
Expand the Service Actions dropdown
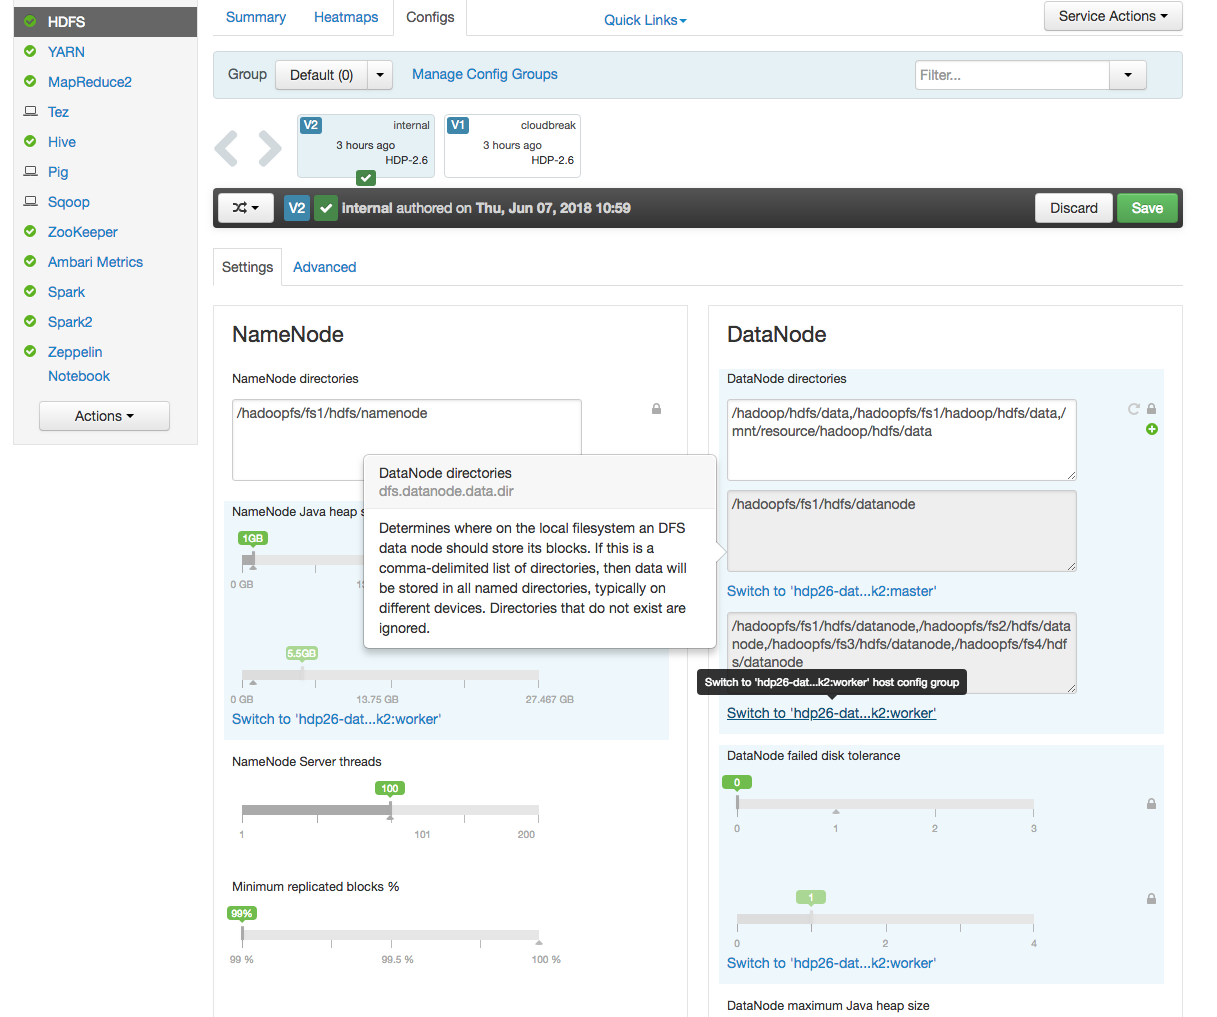click(1113, 16)
